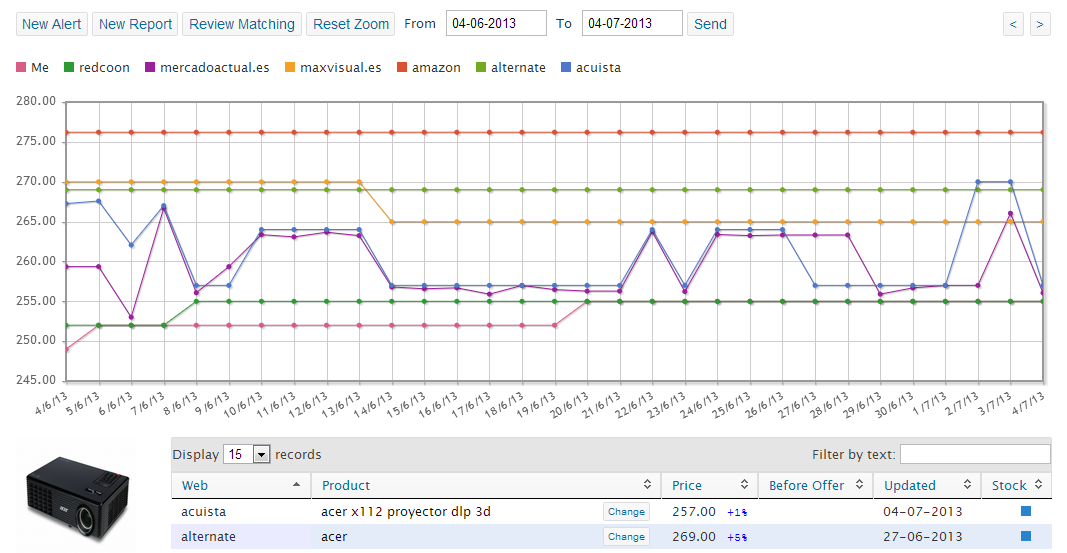Open the New Report button
1067x553 pixels.
[x=135, y=24]
